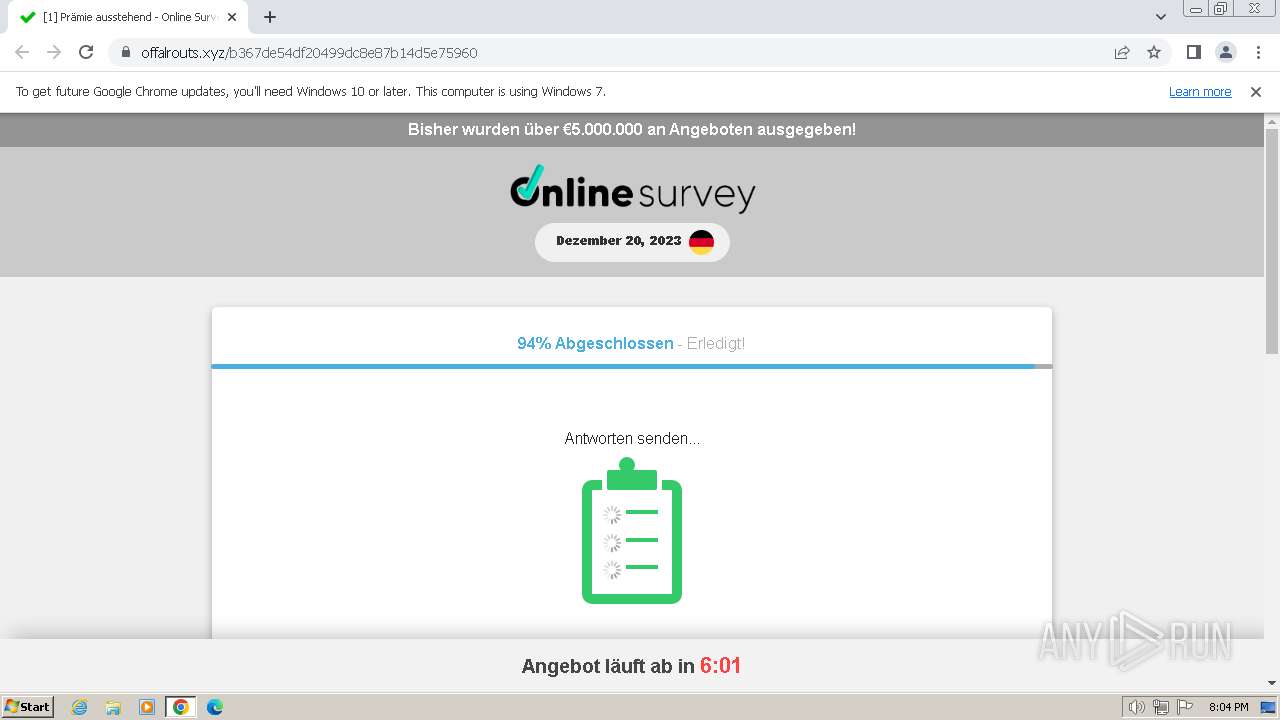Select the Chrome taskbar button
Viewport: 1280px width, 720px height.
[181, 707]
